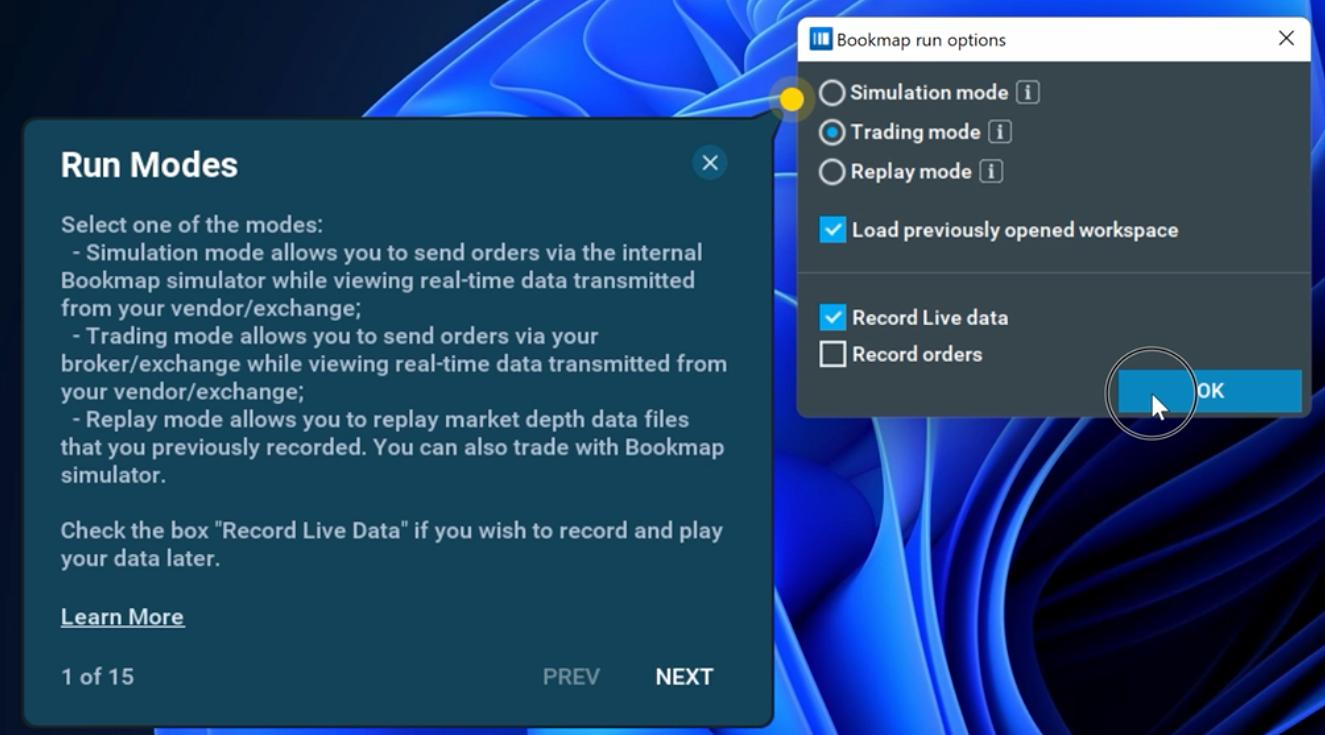The width and height of the screenshot is (1325, 735).
Task: Go to NEXT tutorial step
Action: (x=684, y=677)
